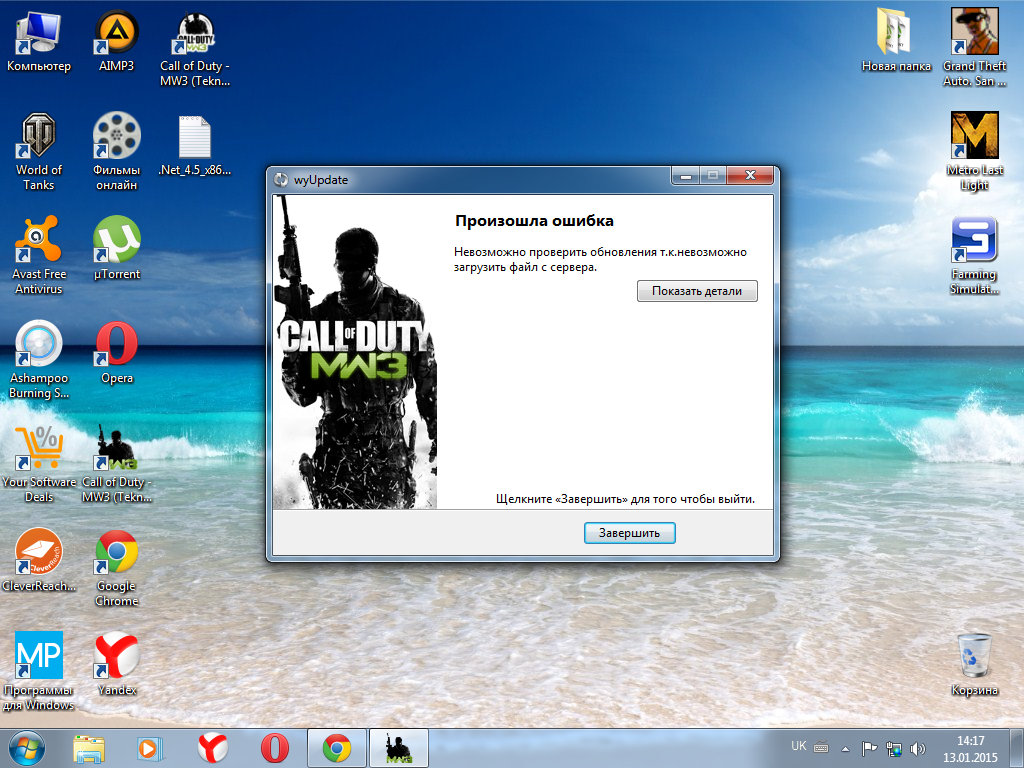This screenshot has height=768, width=1024.
Task: Select Farming Simulator desktop icon
Action: (974, 255)
